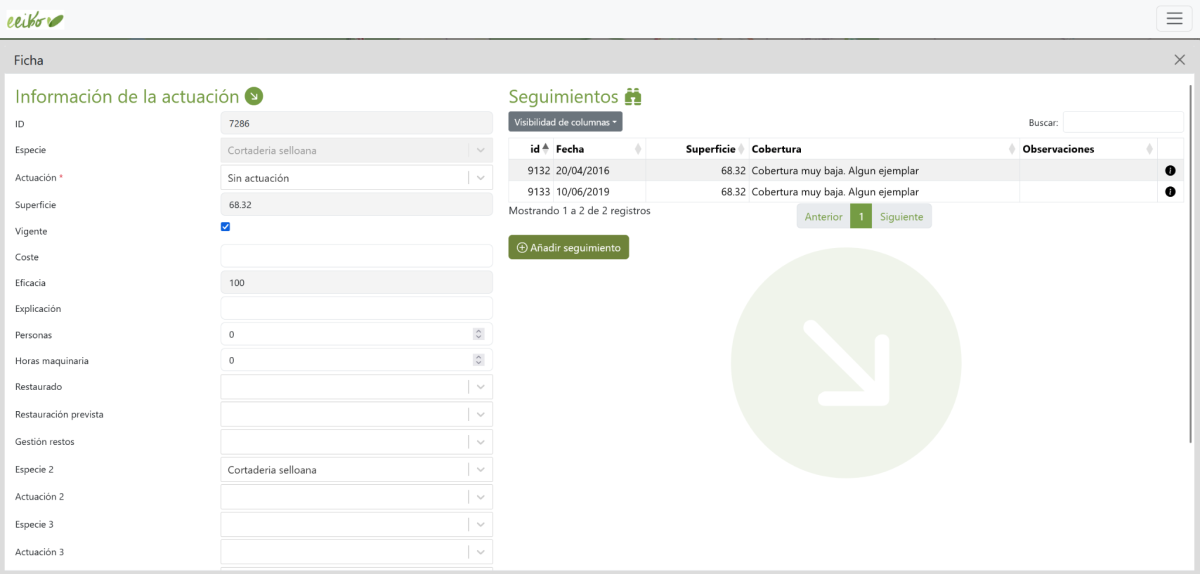Click 'Mostrando 1 a 2 de 2 registros' text
Image resolution: width=1200 pixels, height=574 pixels.
[580, 211]
